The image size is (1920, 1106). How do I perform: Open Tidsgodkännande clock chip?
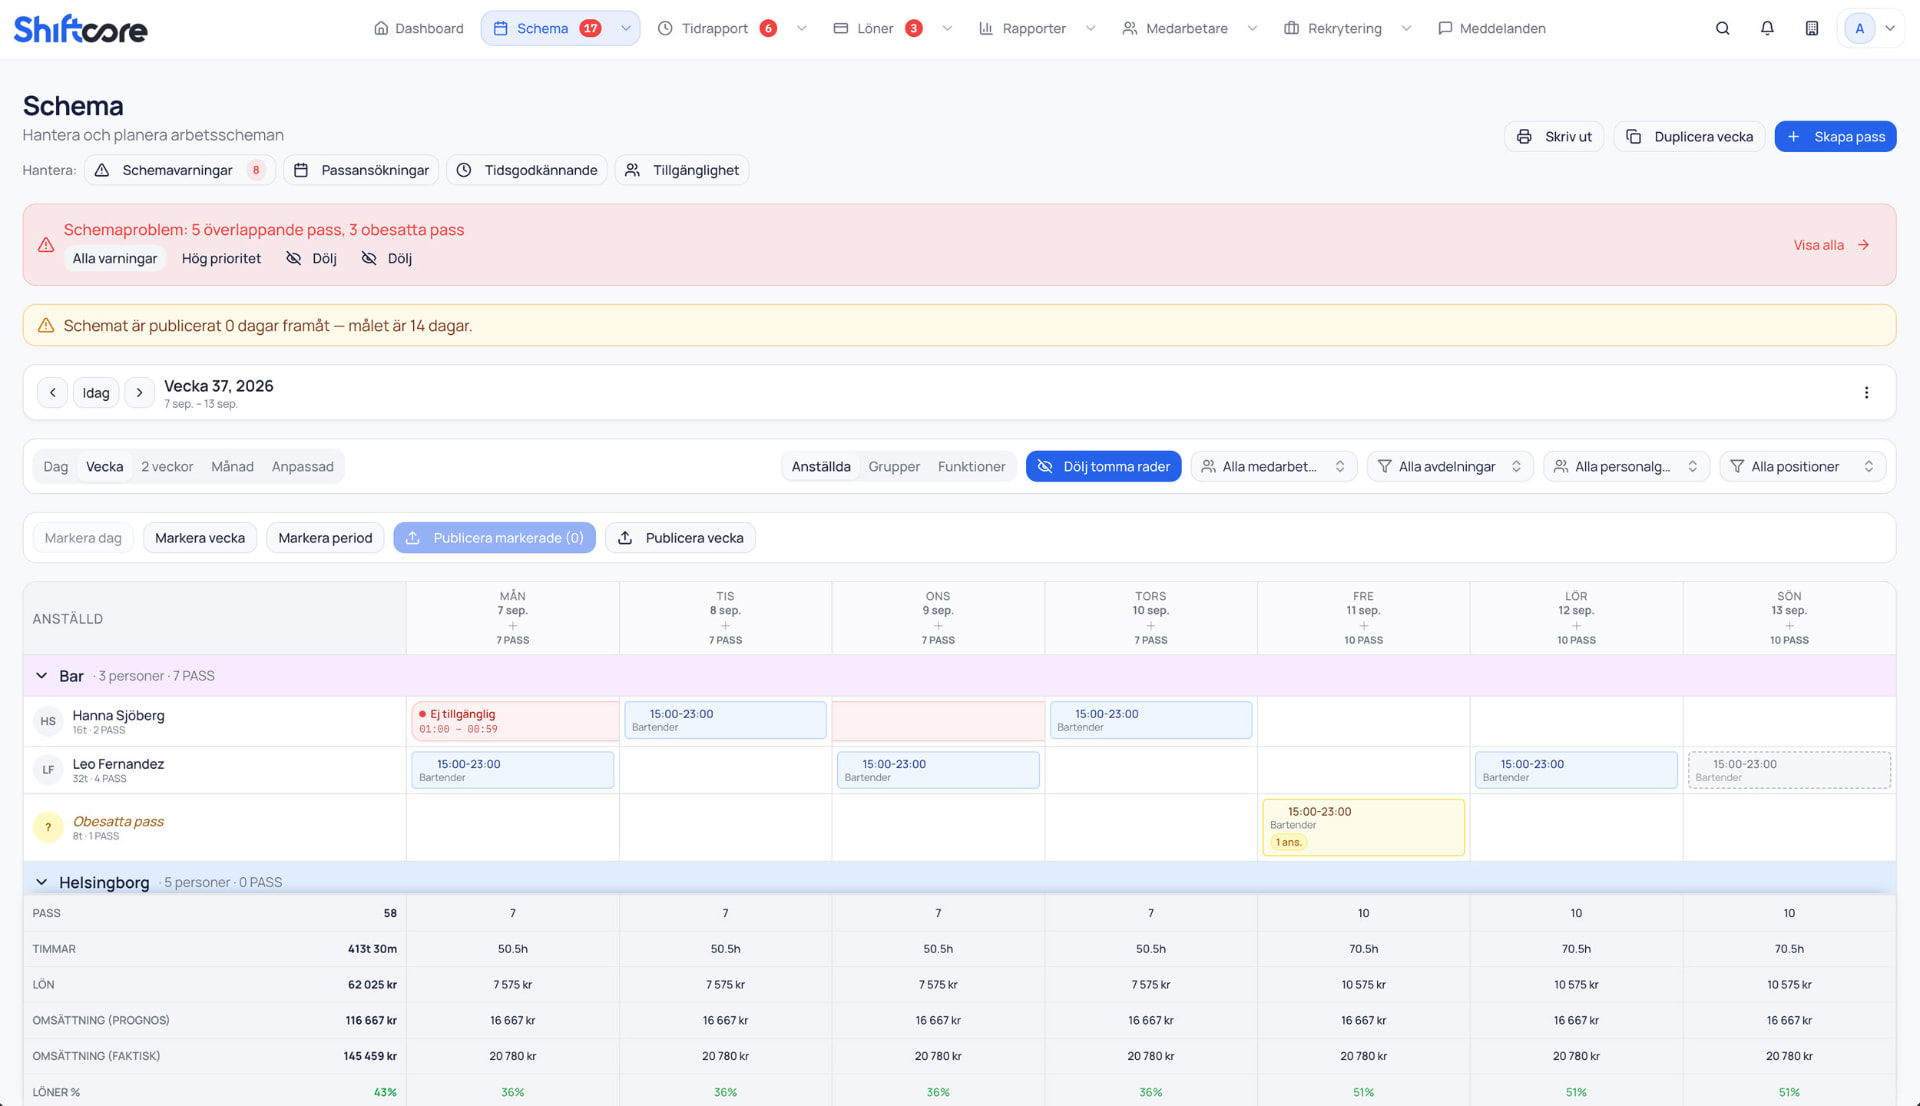(526, 170)
